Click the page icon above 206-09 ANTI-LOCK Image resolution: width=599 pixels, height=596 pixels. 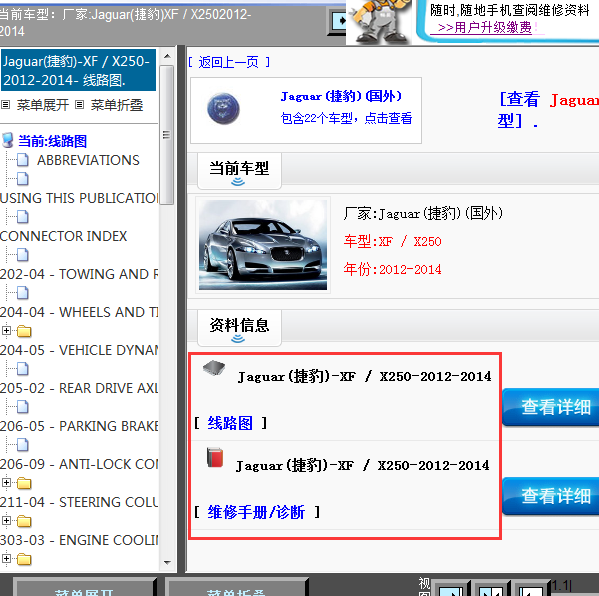[23, 445]
